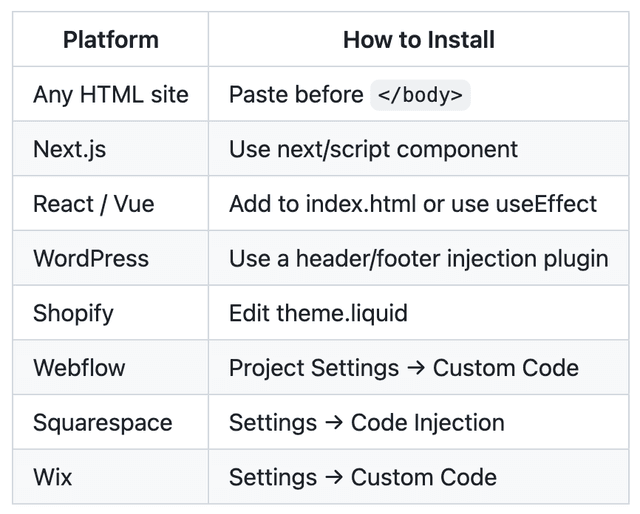This screenshot has width=640, height=514.
Task: Select the "Shopify" platform cell
Action: click(73, 313)
